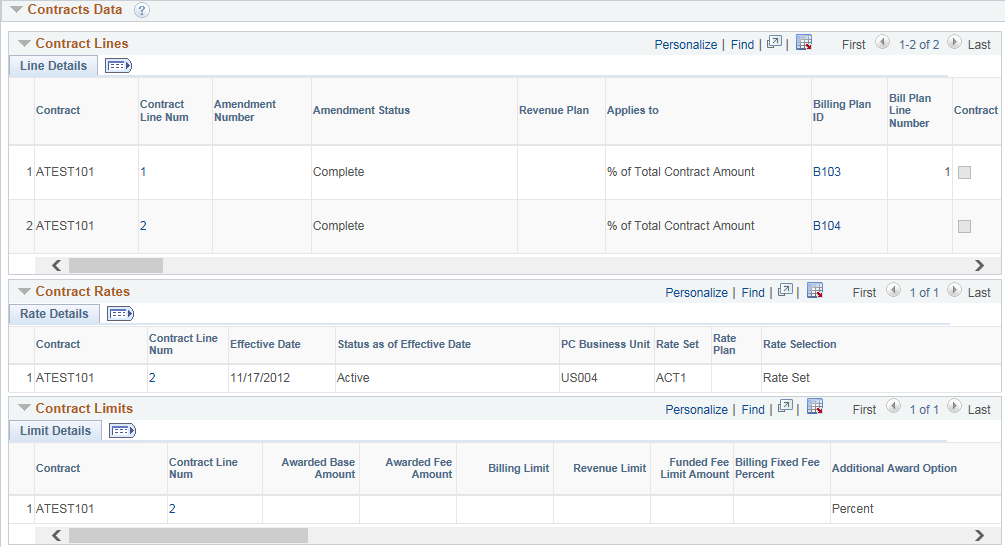Click the Contract Limits horizontal scrollbar thumb
This screenshot has height=547, width=1005.
tap(188, 535)
